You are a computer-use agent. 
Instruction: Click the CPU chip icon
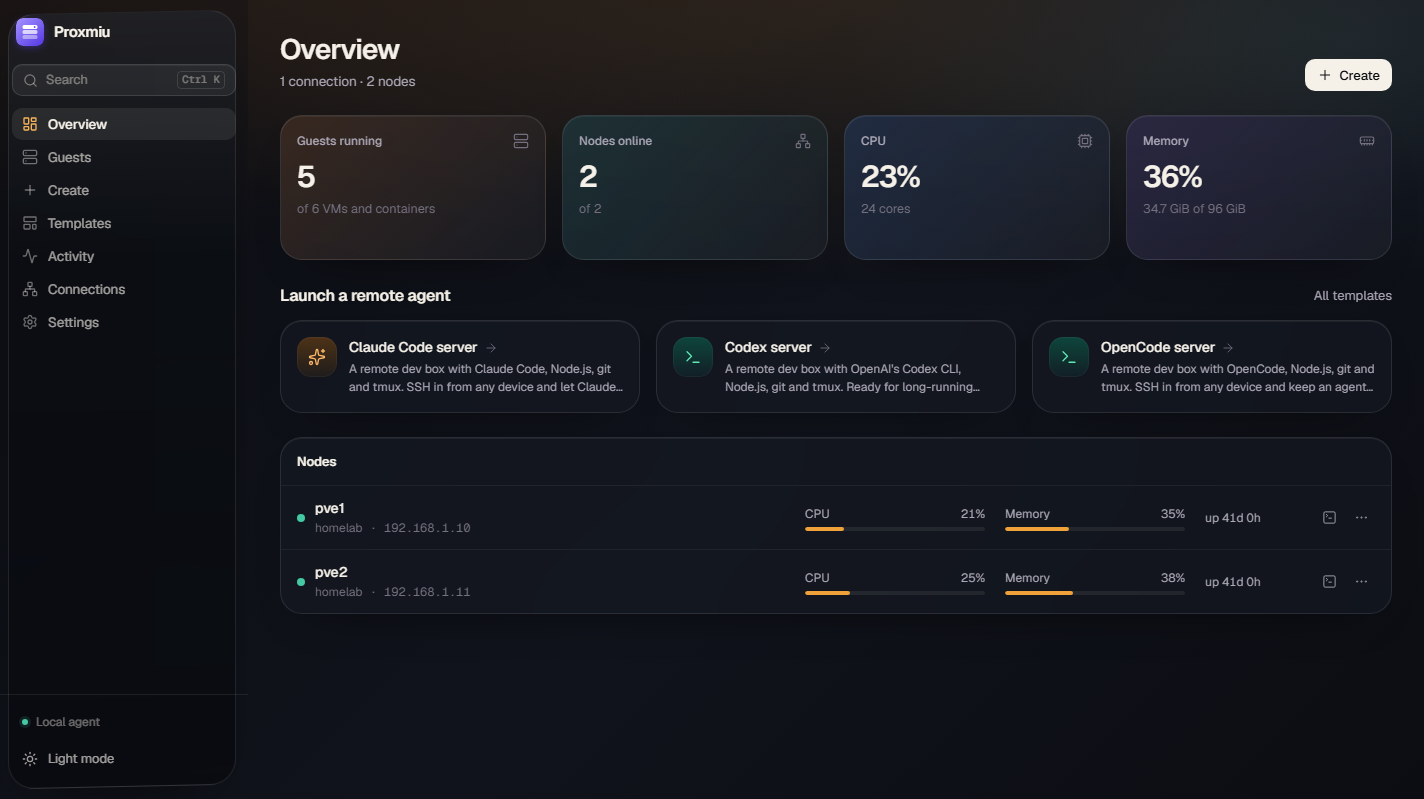tap(1085, 141)
